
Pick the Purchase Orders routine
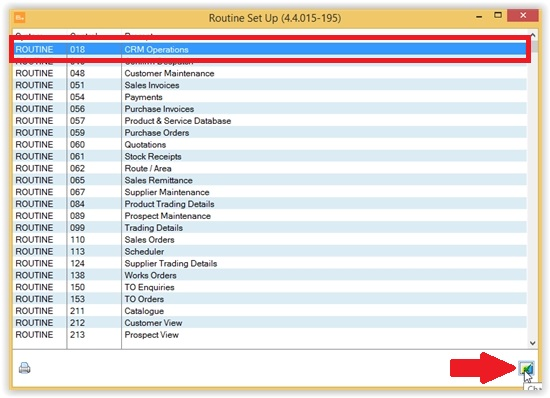pyautogui.click(x=269, y=133)
